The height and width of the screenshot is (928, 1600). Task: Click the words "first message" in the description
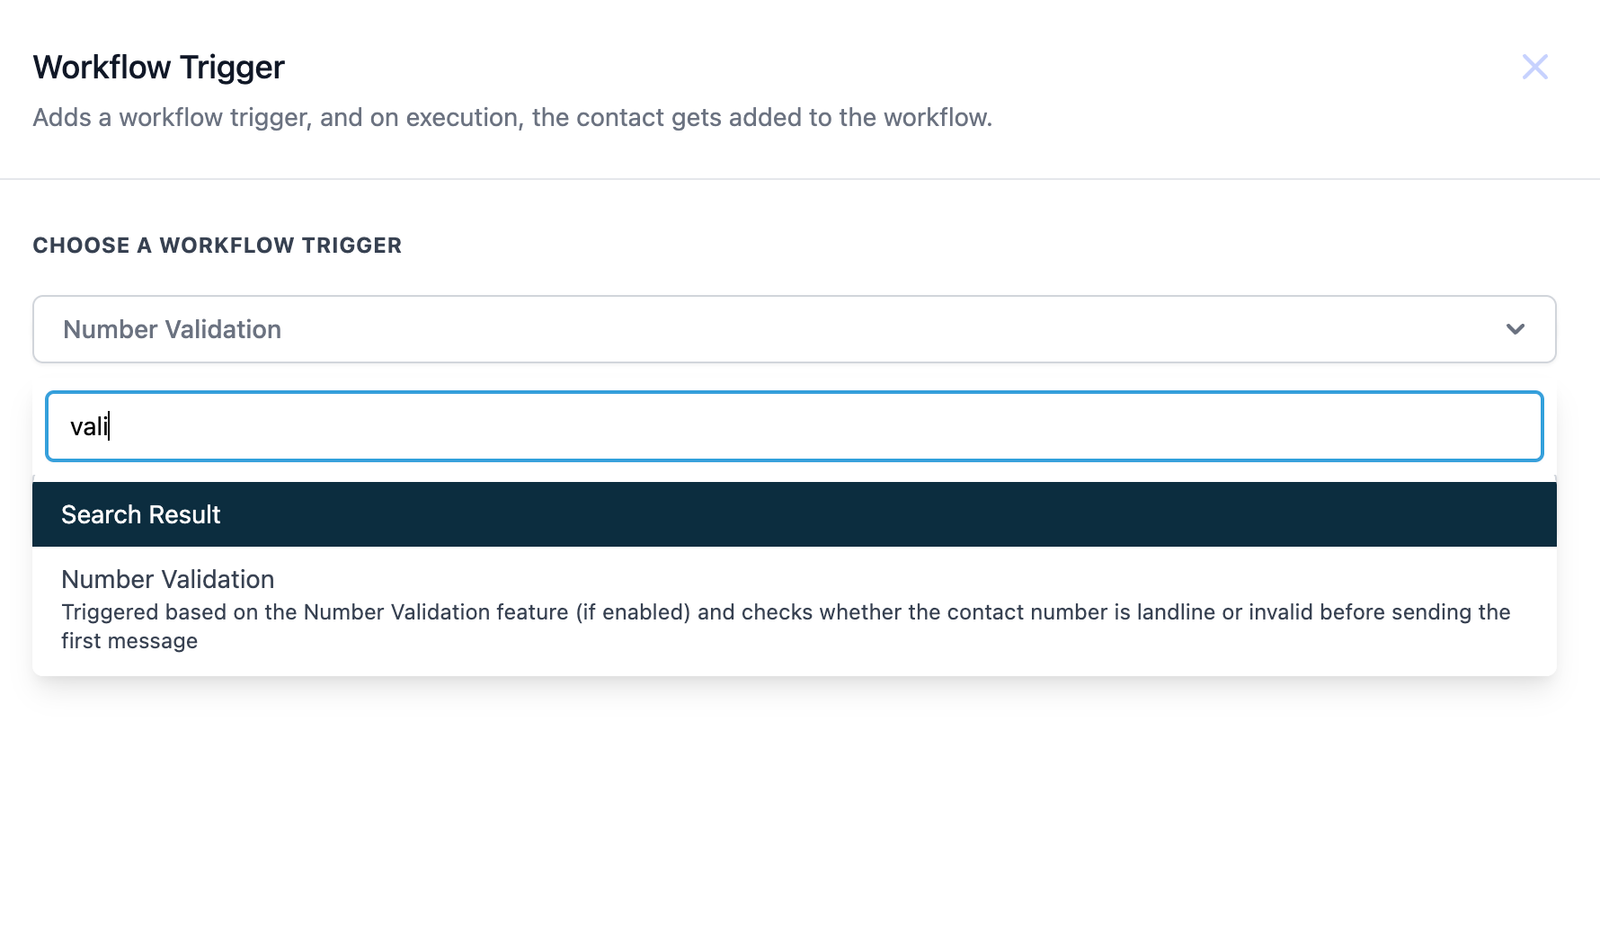coord(129,641)
